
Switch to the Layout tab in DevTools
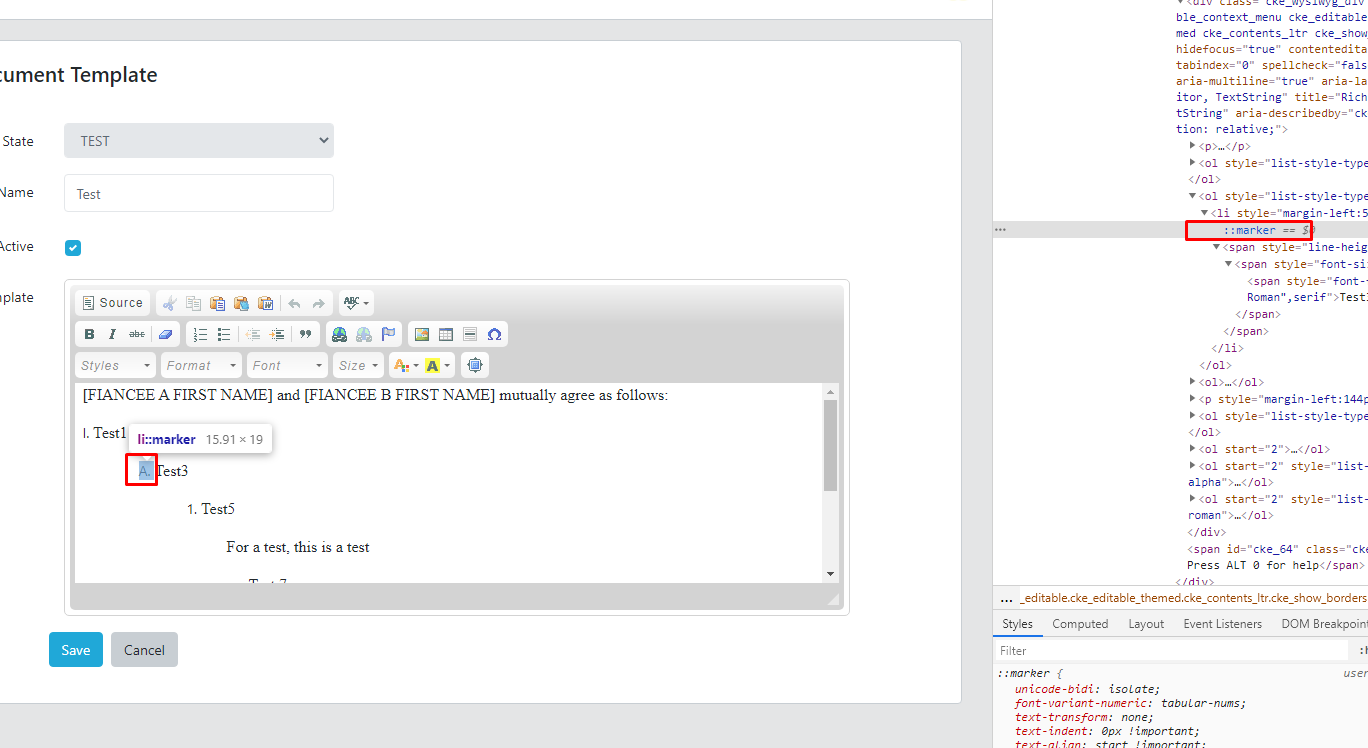tap(1146, 624)
